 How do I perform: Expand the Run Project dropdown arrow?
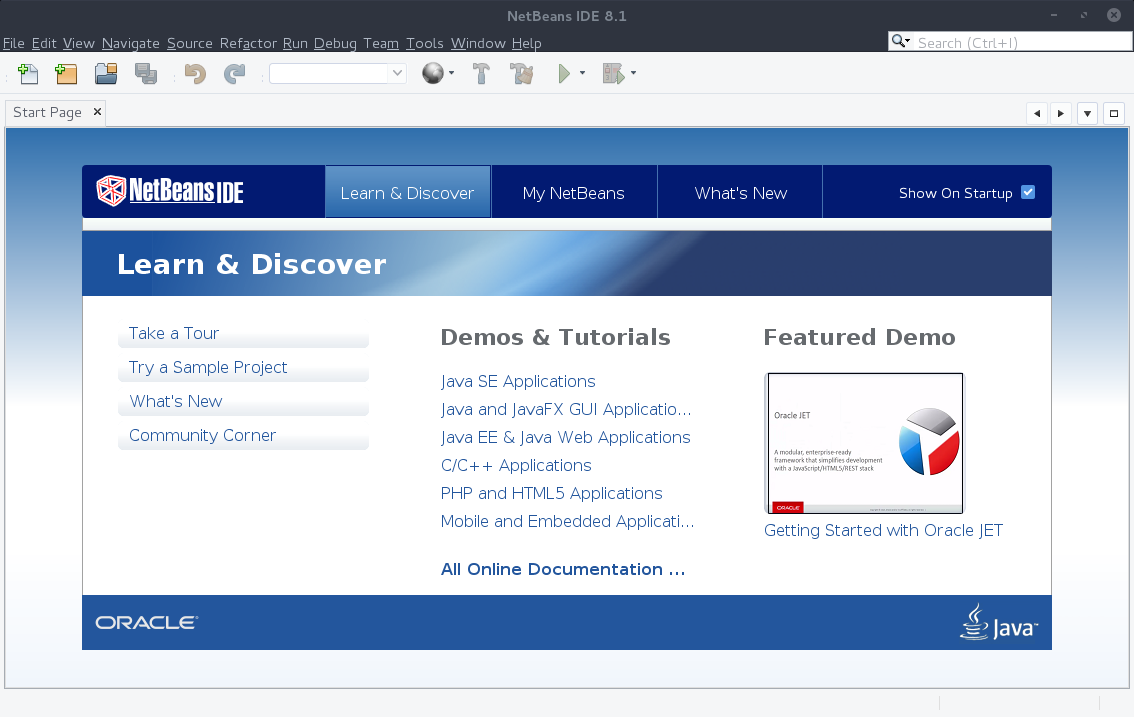click(582, 73)
